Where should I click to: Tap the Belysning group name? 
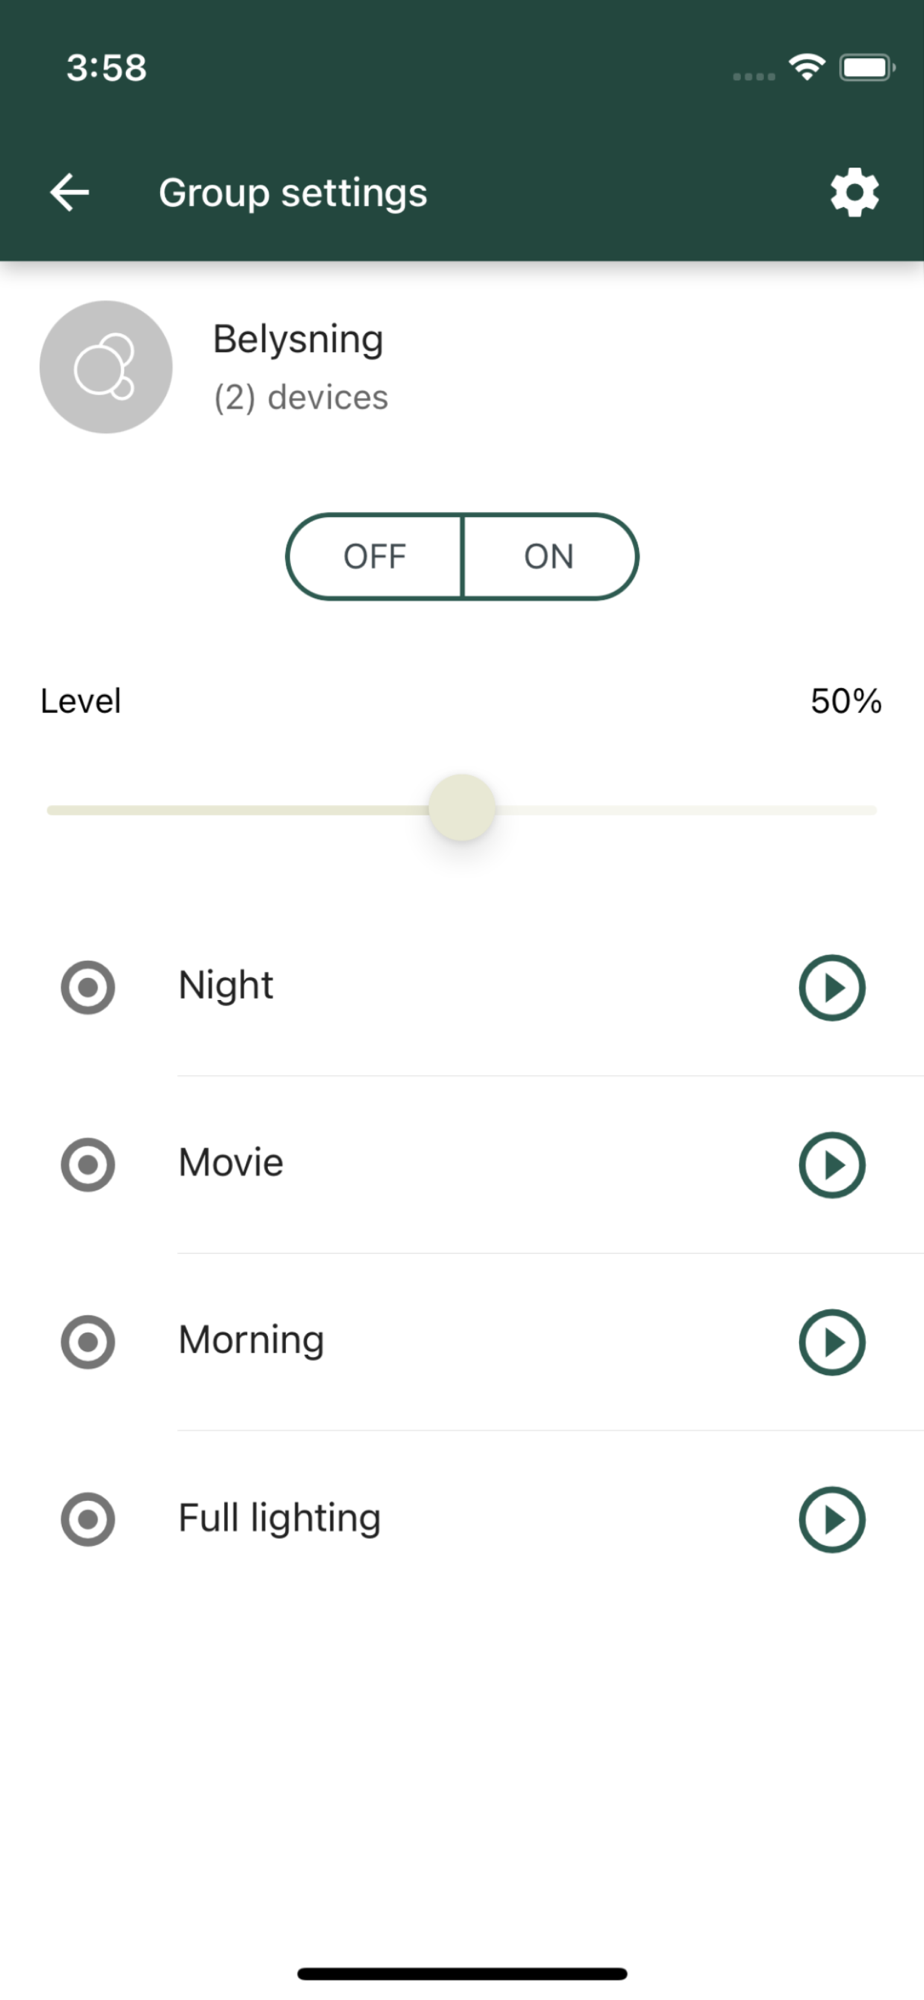click(x=298, y=340)
